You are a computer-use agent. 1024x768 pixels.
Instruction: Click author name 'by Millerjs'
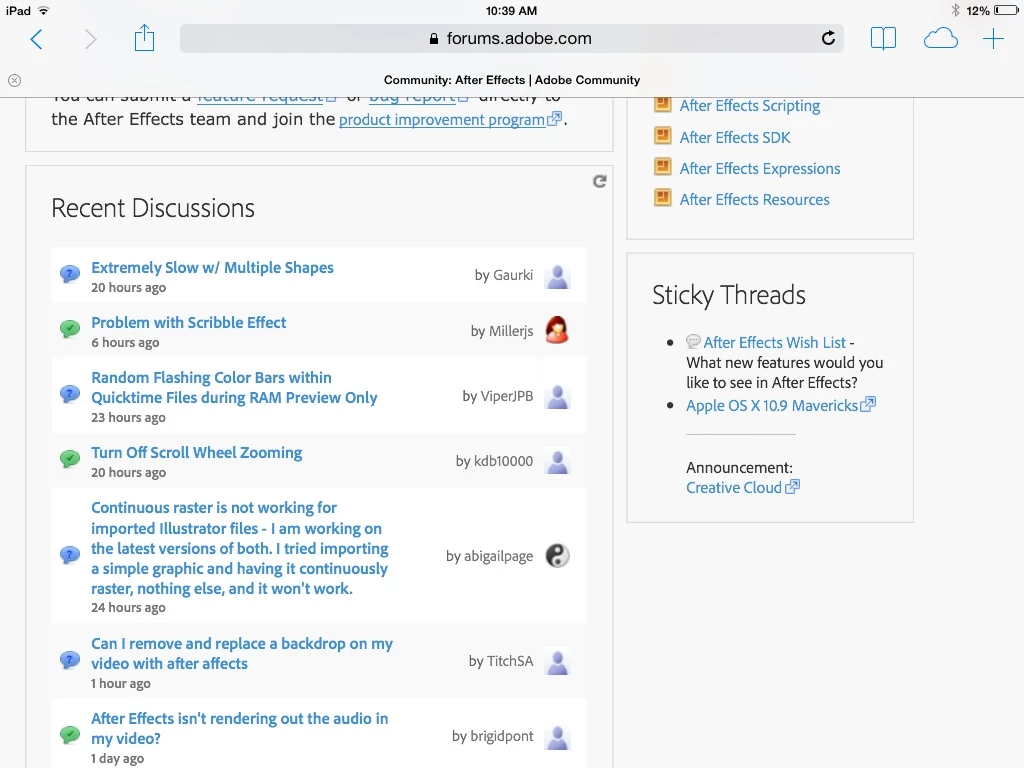tap(502, 331)
